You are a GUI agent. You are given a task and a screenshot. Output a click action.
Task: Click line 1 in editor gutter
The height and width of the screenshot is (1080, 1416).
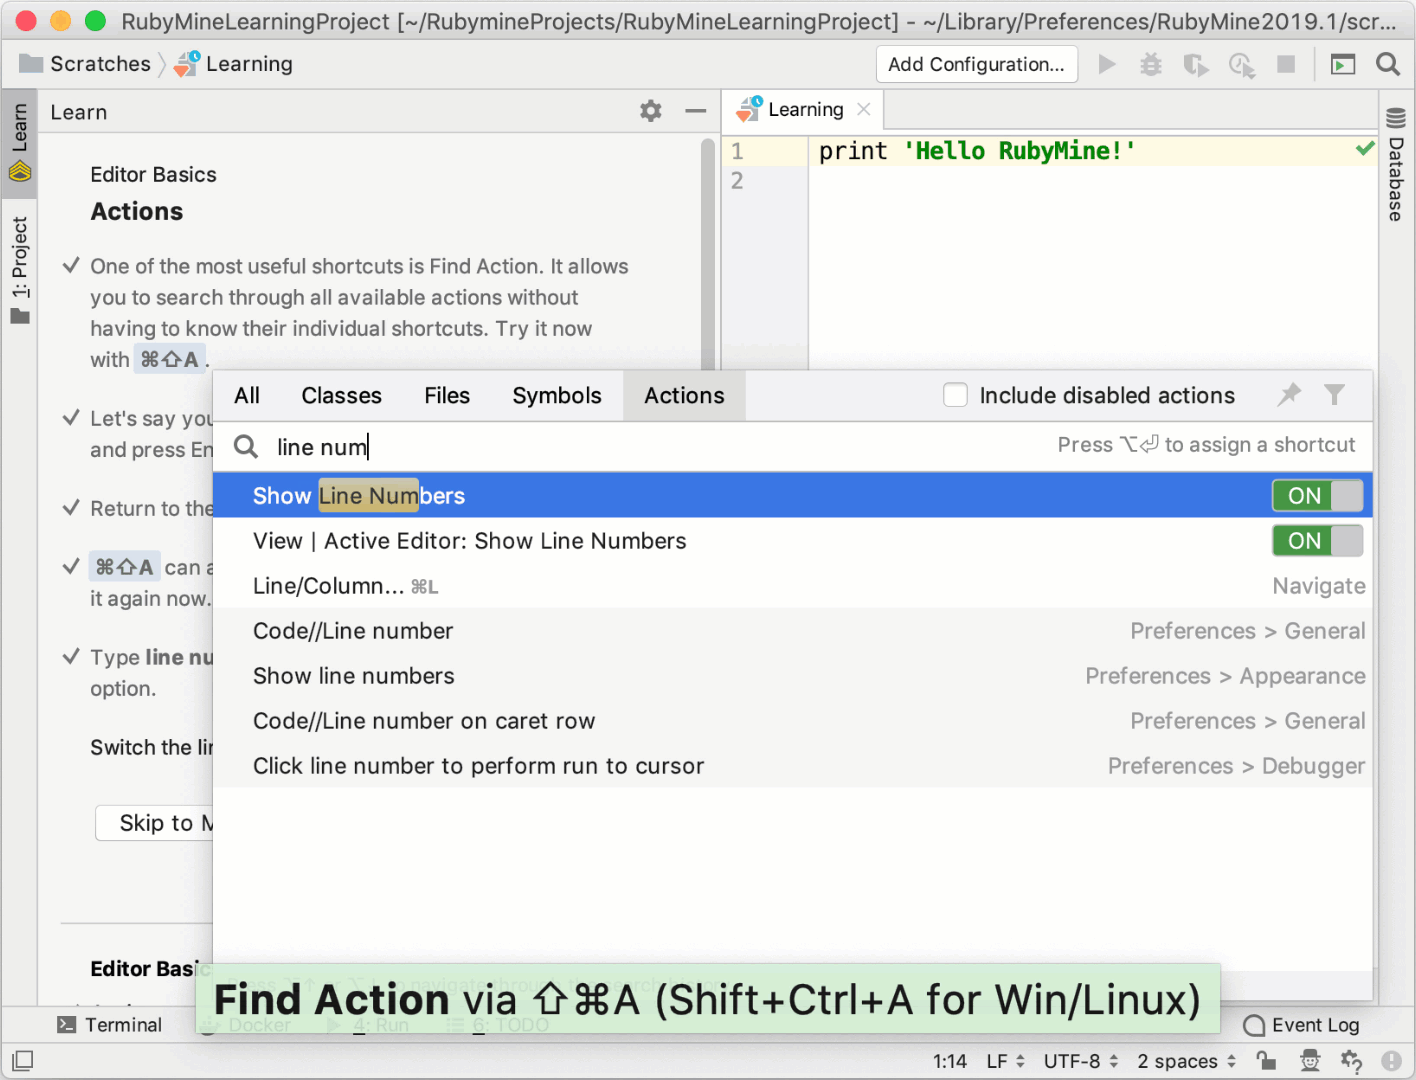pyautogui.click(x=737, y=151)
